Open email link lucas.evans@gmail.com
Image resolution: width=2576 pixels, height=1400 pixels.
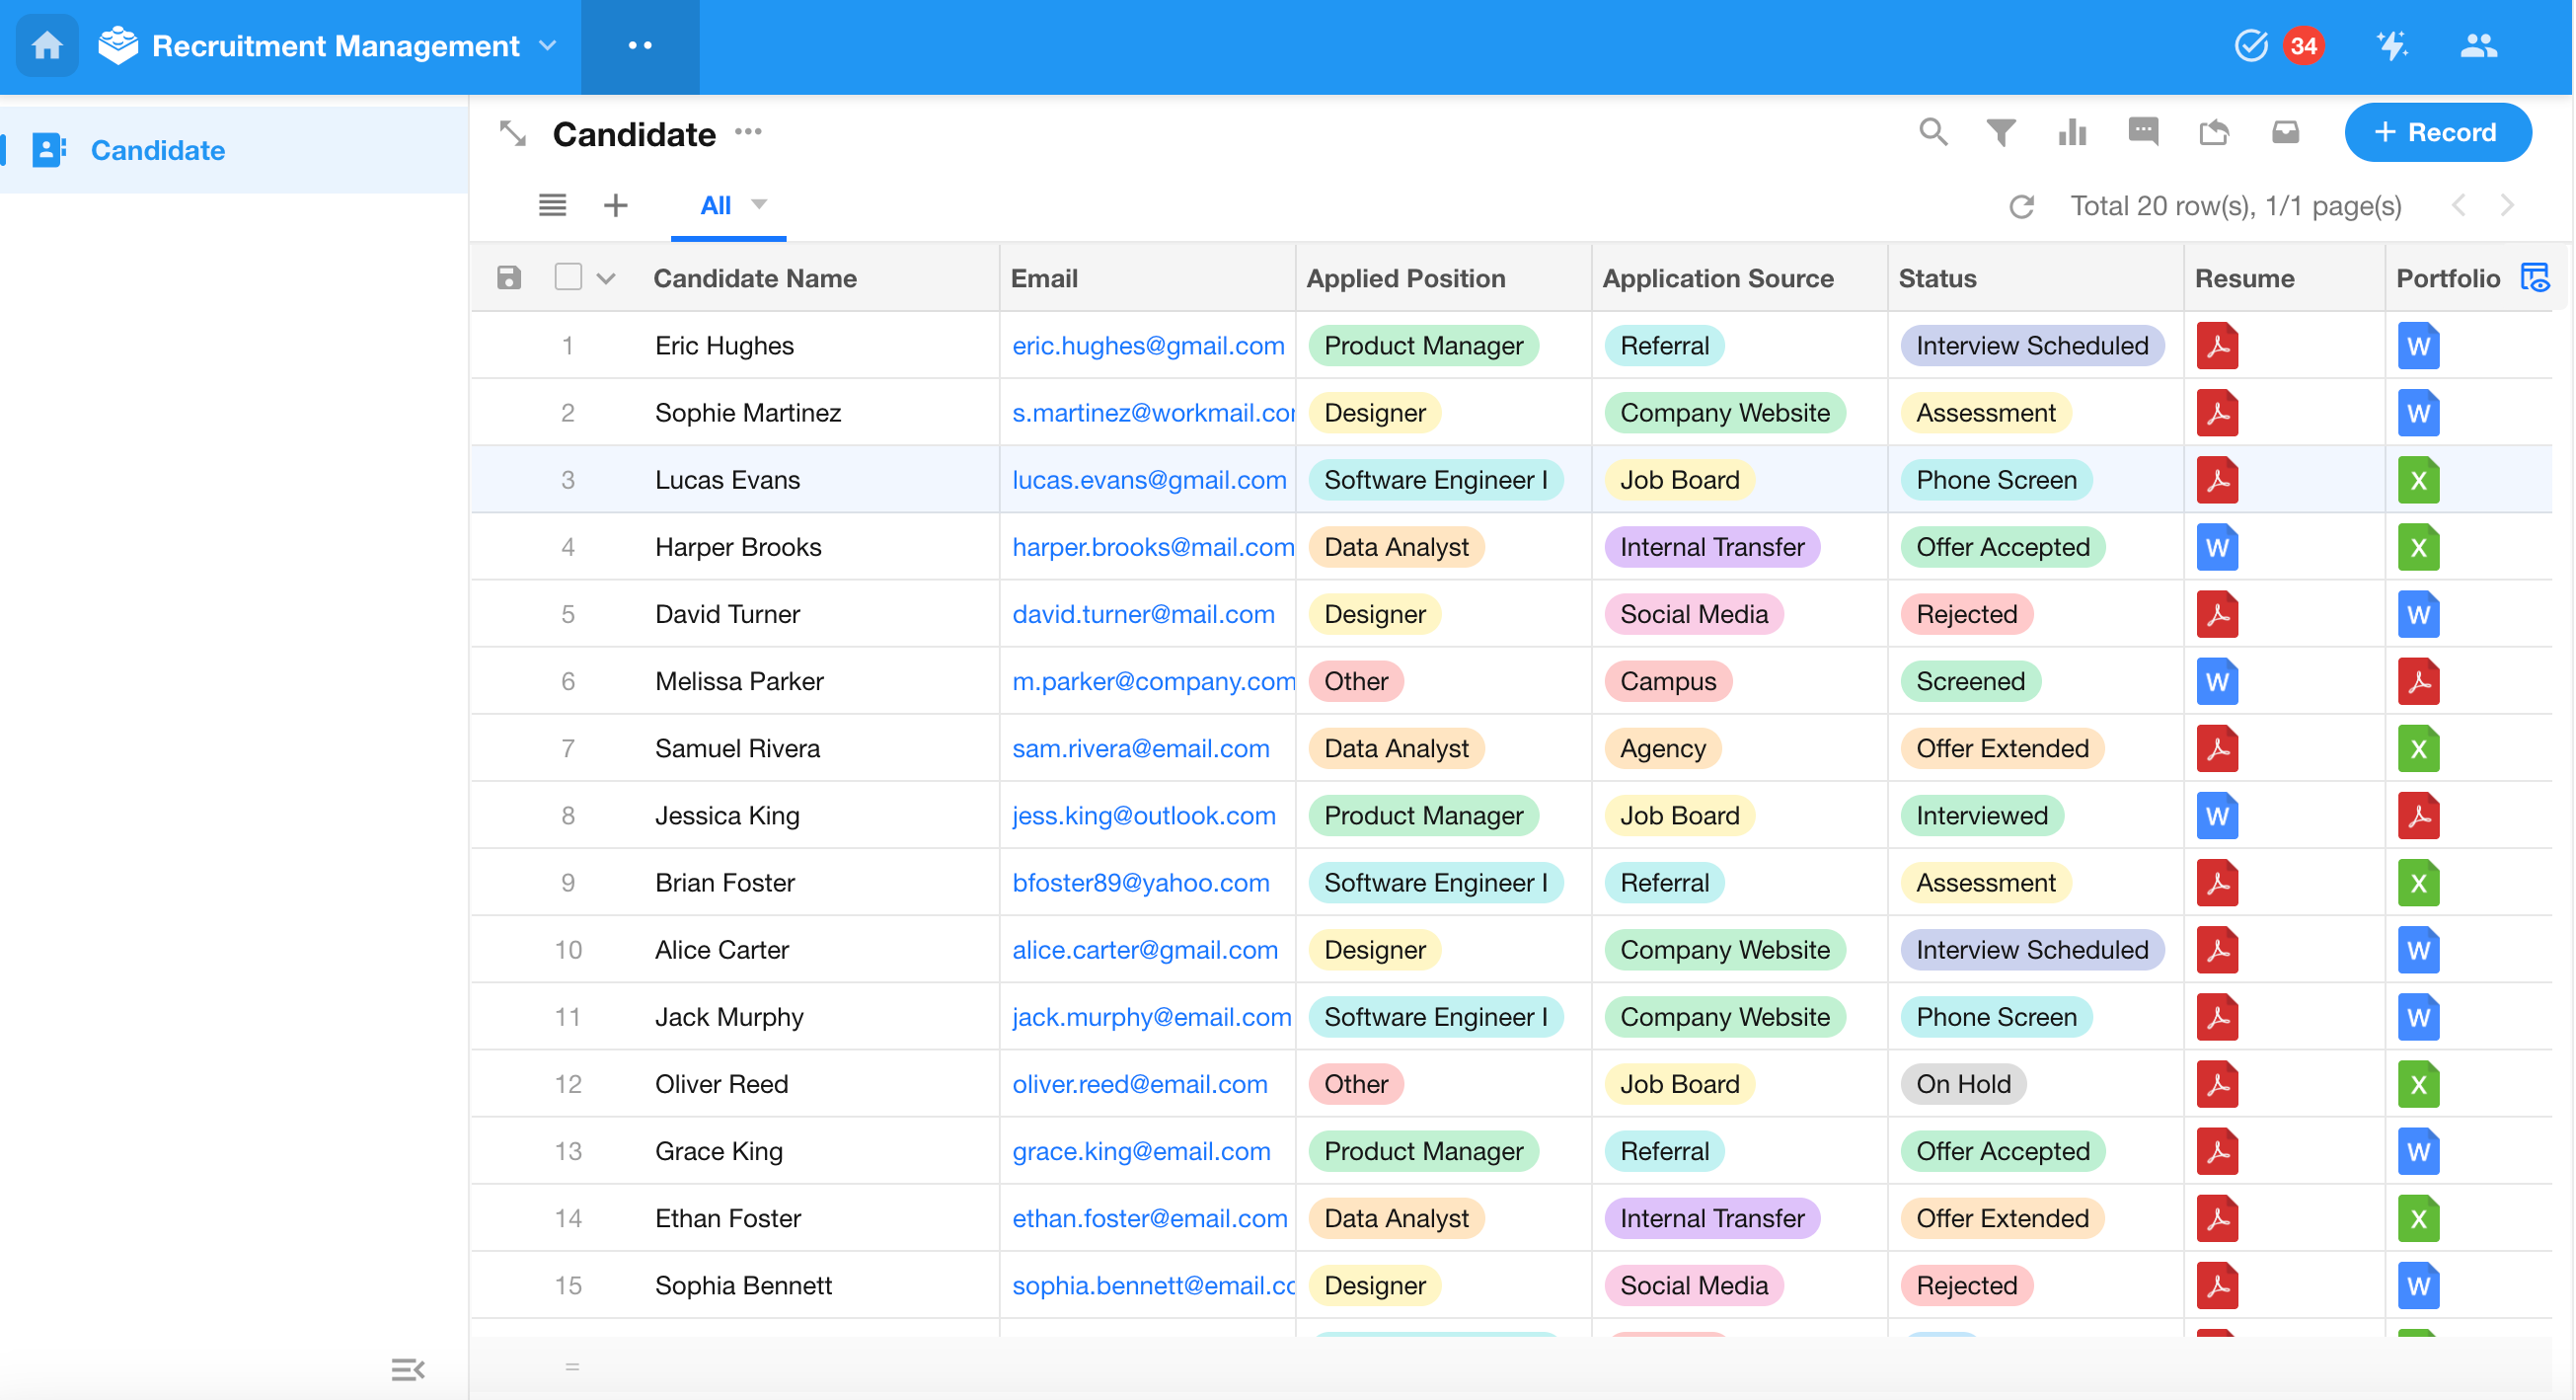[1149, 480]
